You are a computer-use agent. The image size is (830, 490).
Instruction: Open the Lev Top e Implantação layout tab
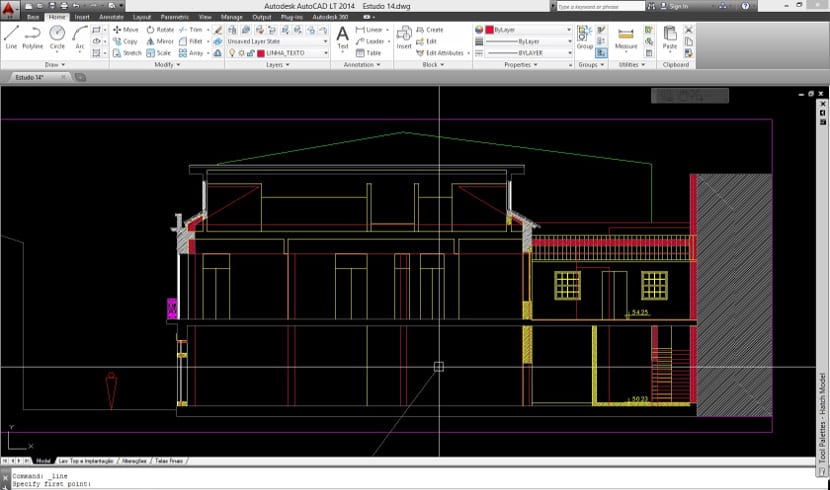[x=88, y=461]
